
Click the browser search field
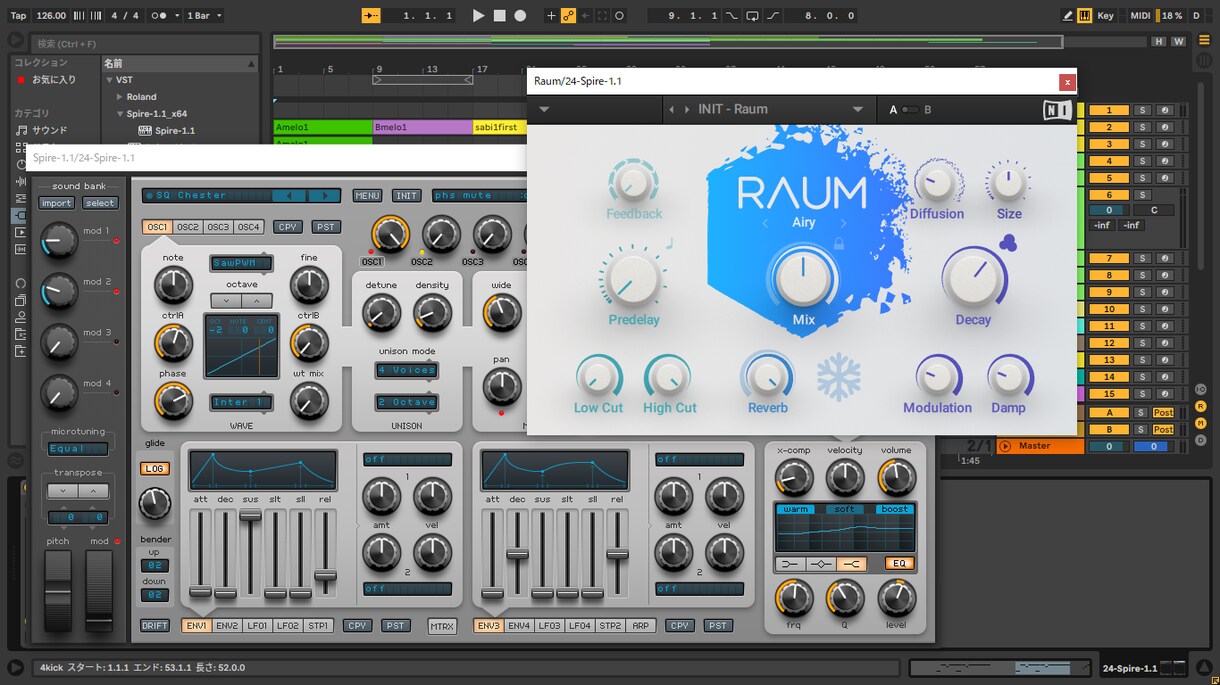[x=144, y=44]
